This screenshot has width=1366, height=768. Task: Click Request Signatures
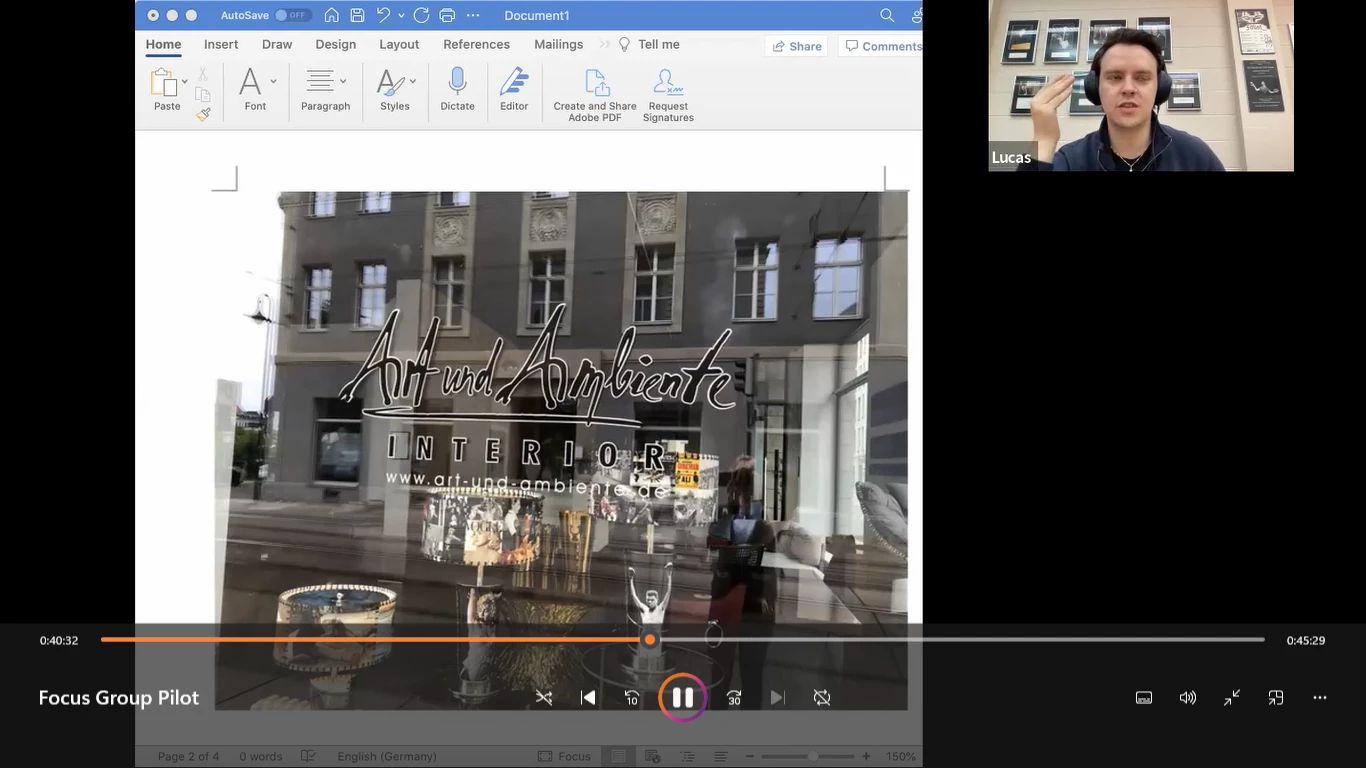(668, 95)
